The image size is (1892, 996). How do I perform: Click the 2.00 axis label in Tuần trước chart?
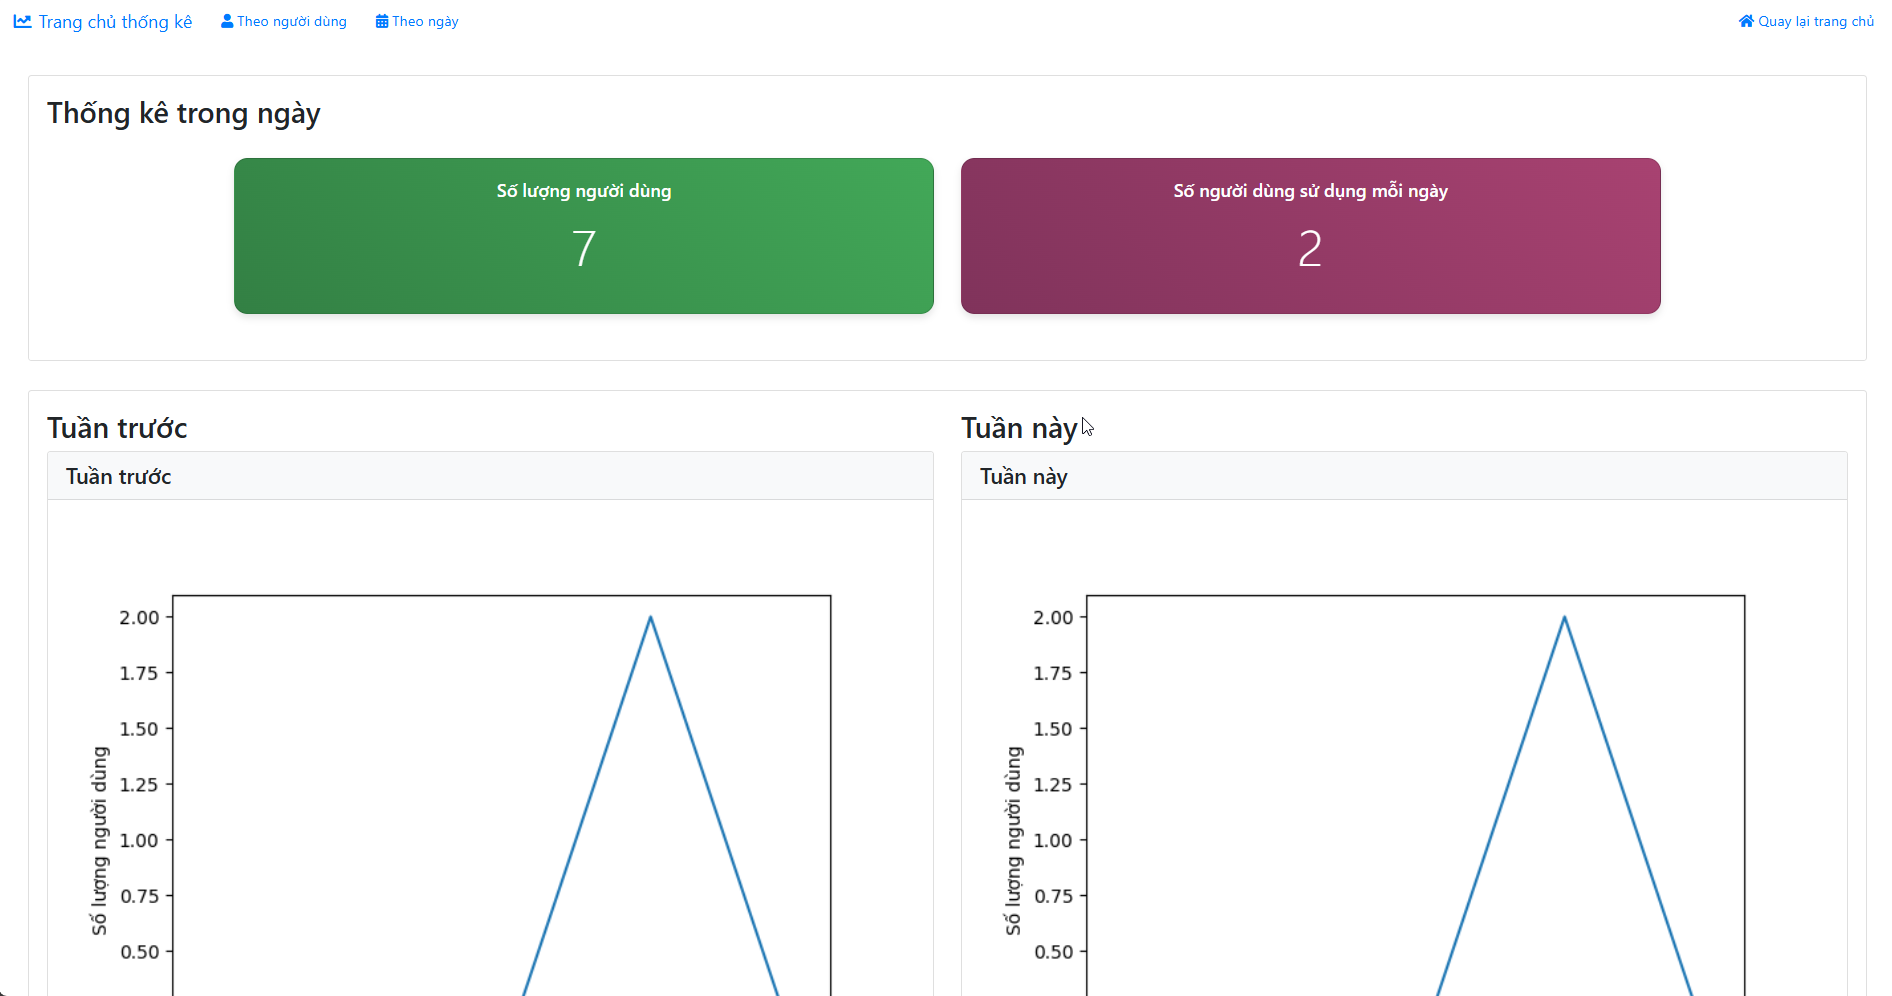click(139, 618)
